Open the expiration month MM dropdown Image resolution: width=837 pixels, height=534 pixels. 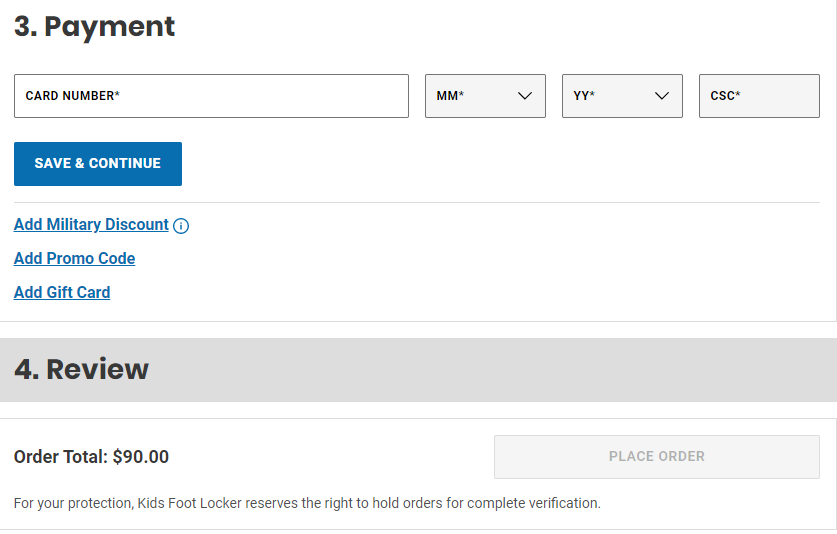pyautogui.click(x=485, y=96)
